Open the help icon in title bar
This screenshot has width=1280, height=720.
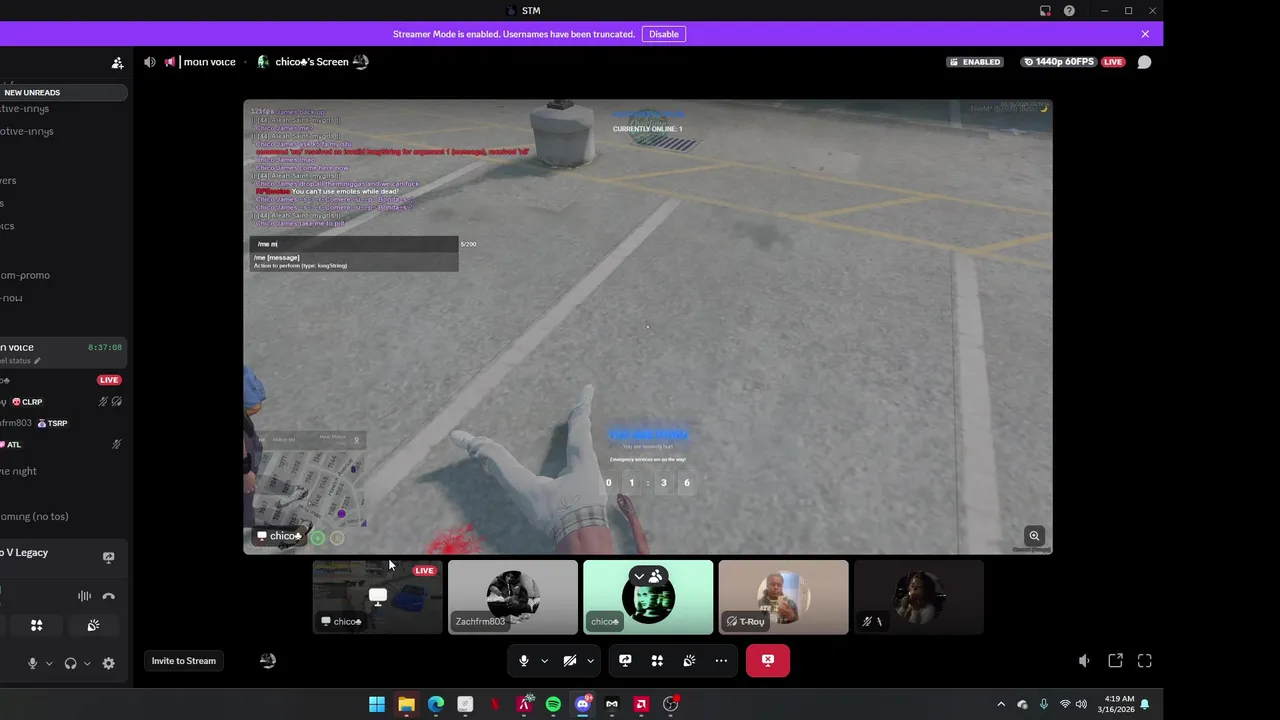pyautogui.click(x=1069, y=11)
